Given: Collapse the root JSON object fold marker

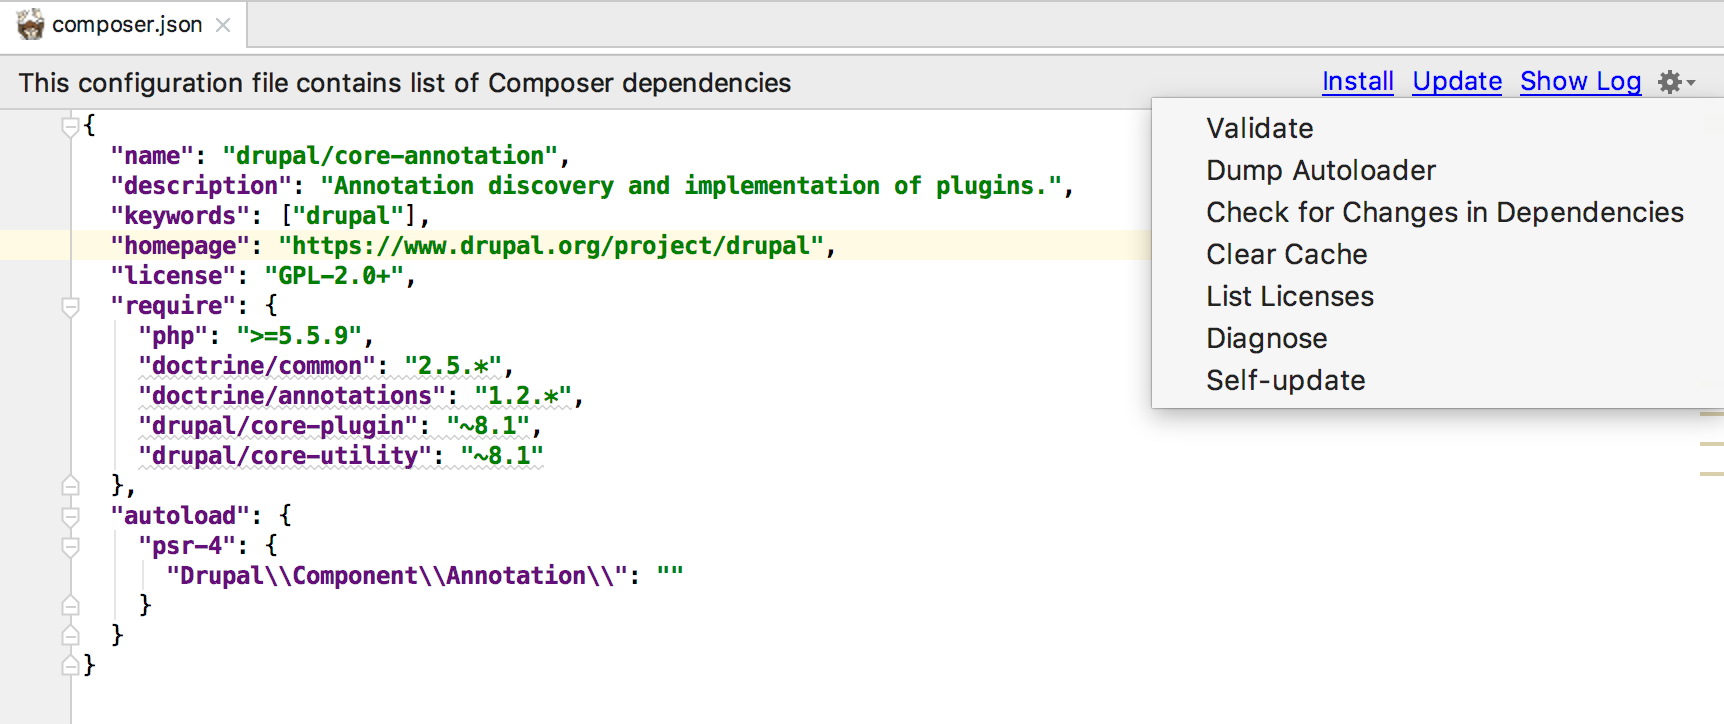Looking at the screenshot, I should click(70, 126).
